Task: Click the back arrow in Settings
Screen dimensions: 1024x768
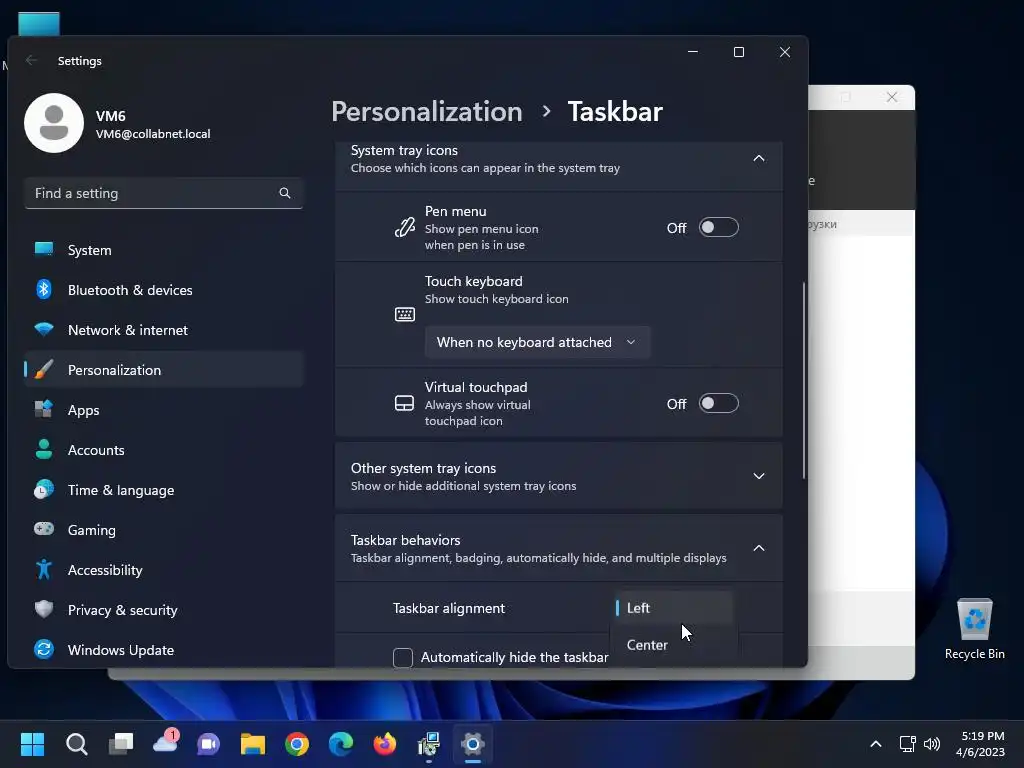Action: (x=31, y=60)
